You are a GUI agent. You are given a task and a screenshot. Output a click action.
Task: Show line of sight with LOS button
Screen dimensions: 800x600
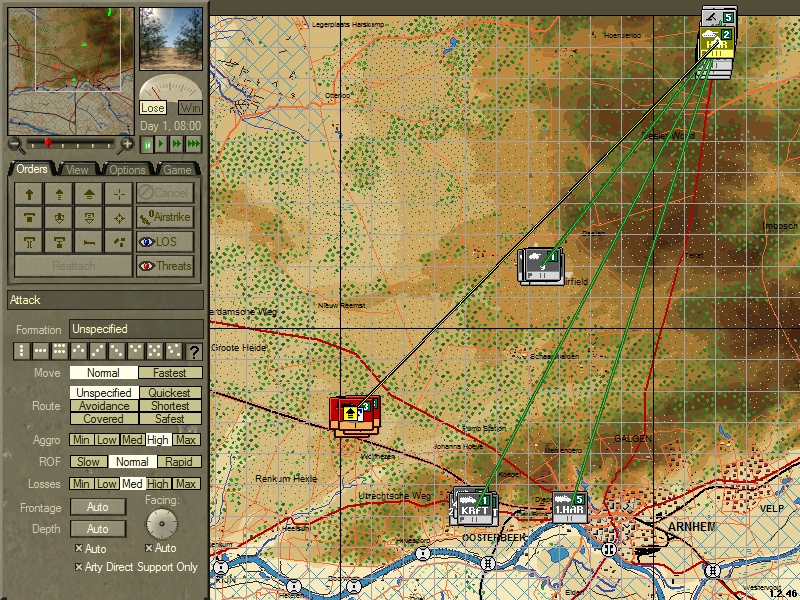tap(165, 242)
